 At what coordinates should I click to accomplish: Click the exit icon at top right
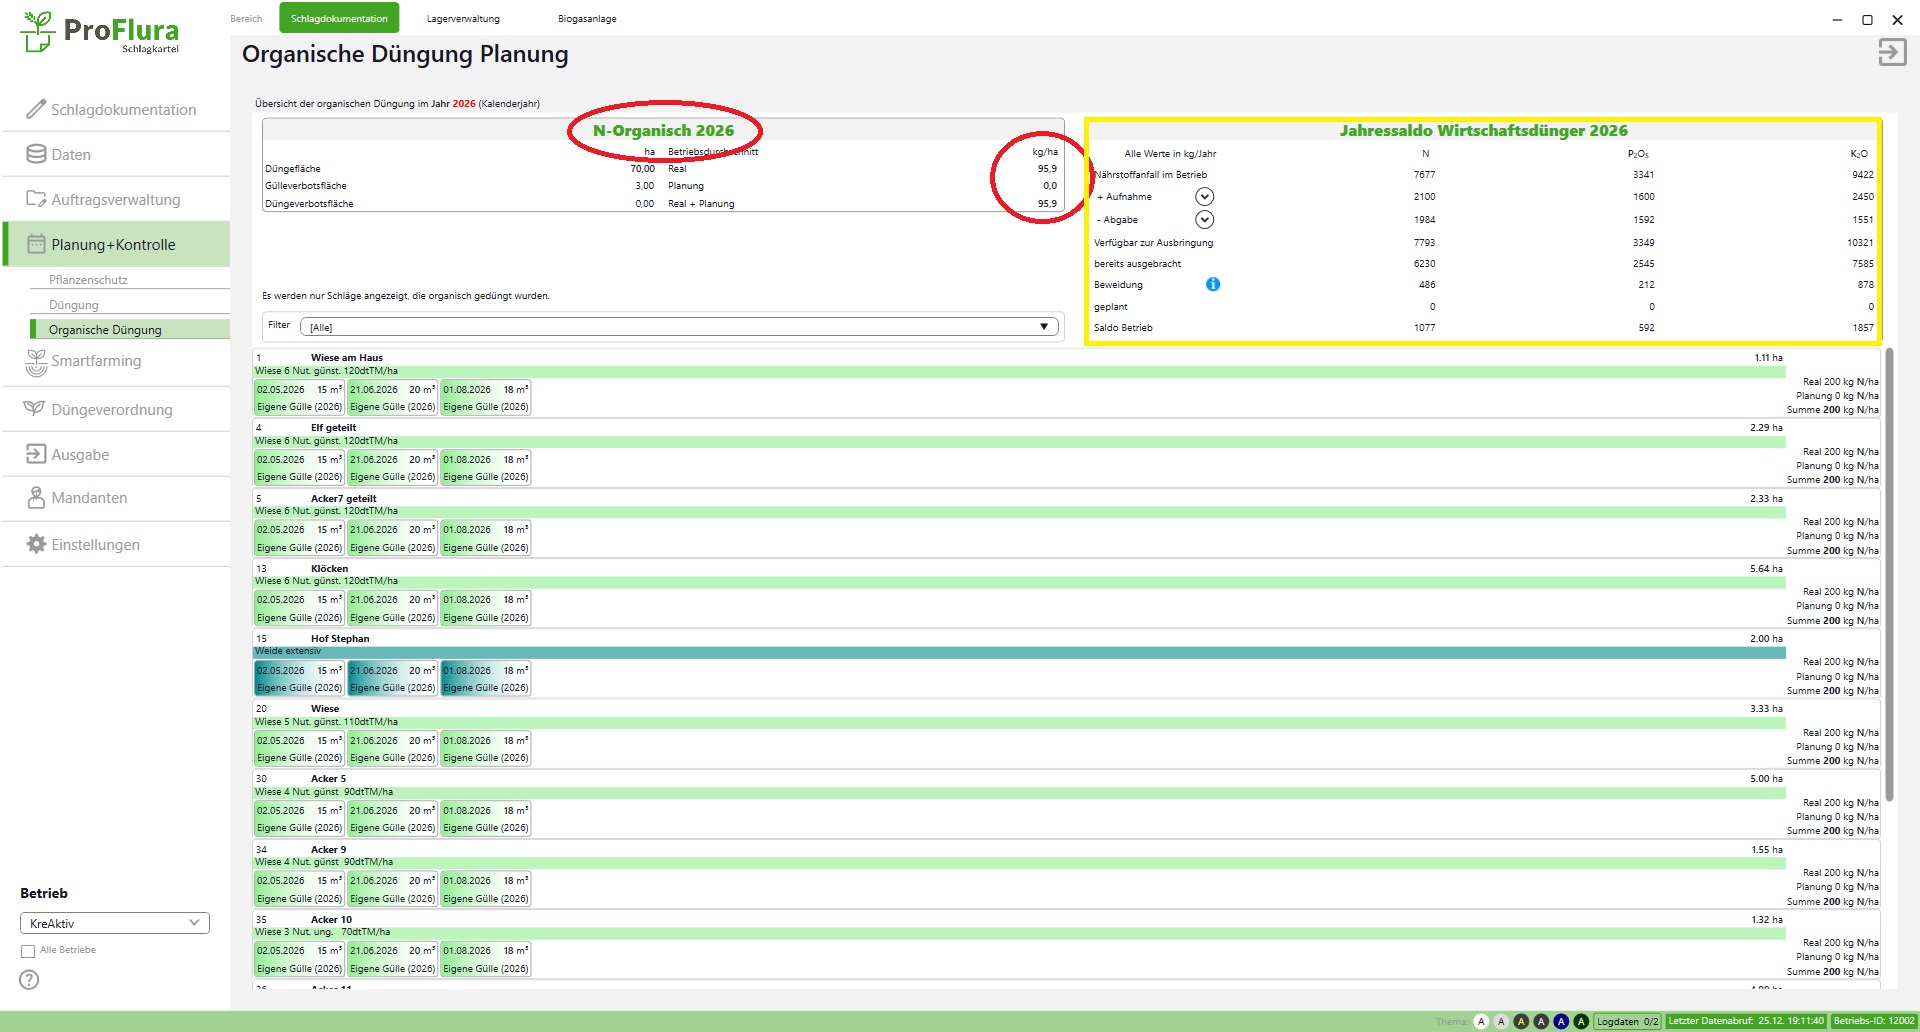point(1891,53)
